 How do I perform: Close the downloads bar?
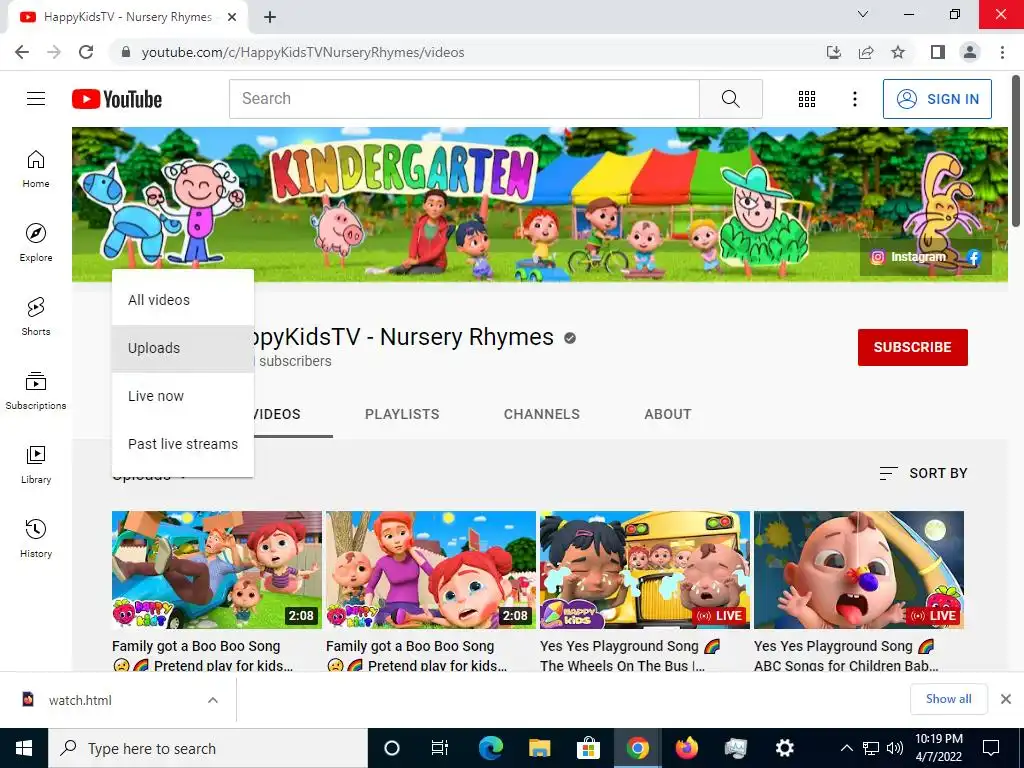point(1006,699)
